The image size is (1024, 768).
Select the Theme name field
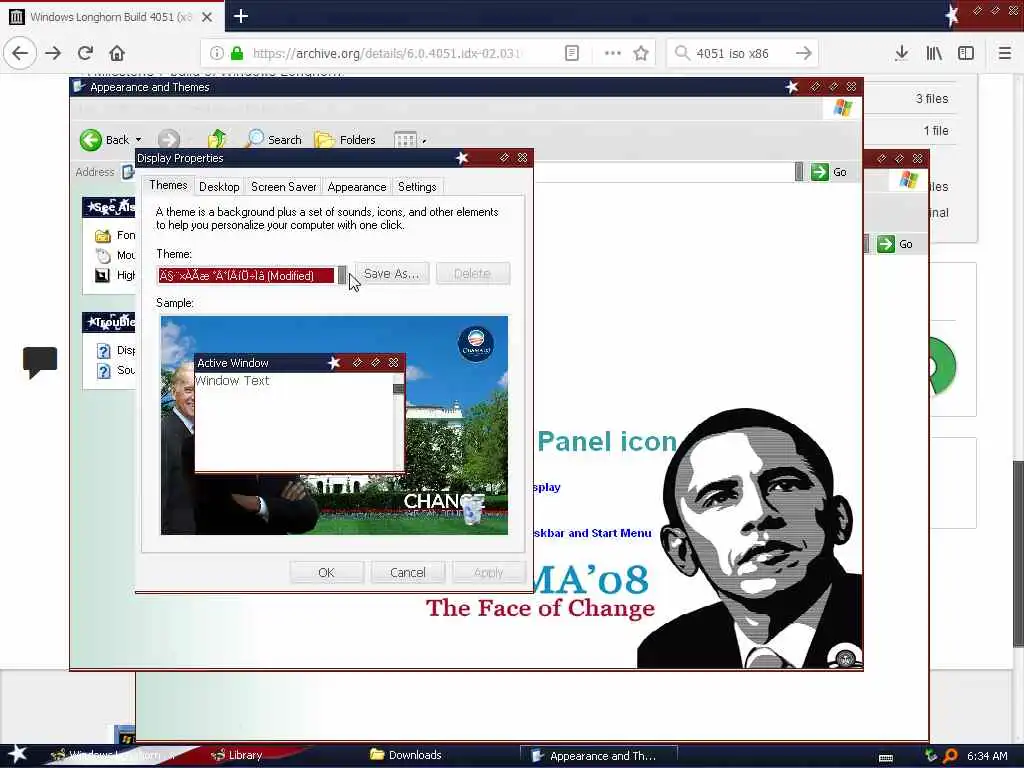click(246, 276)
